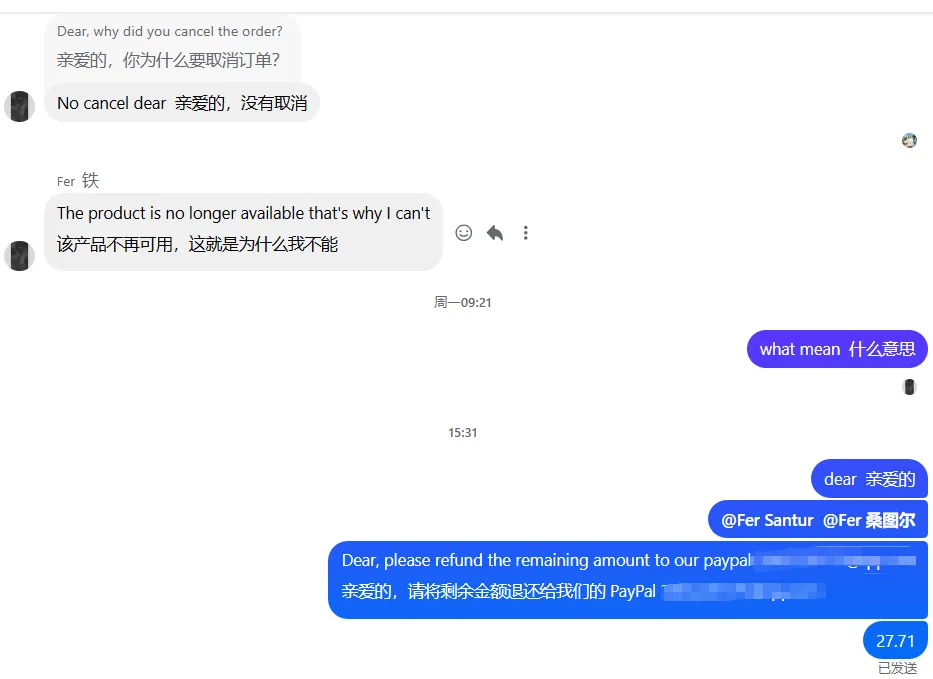933x679 pixels.
Task: Click the 'product is no longer available' bubble
Action: click(243, 231)
